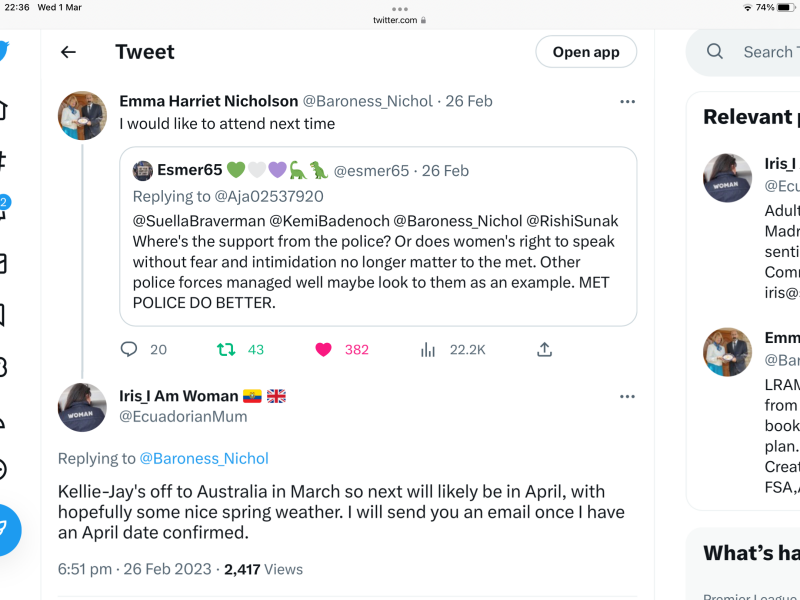Click the back arrow beside Tweet
The image size is (800, 600).
68,52
